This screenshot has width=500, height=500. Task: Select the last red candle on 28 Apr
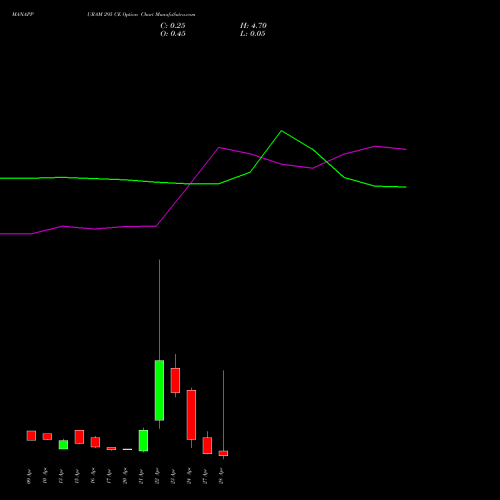(x=223, y=453)
